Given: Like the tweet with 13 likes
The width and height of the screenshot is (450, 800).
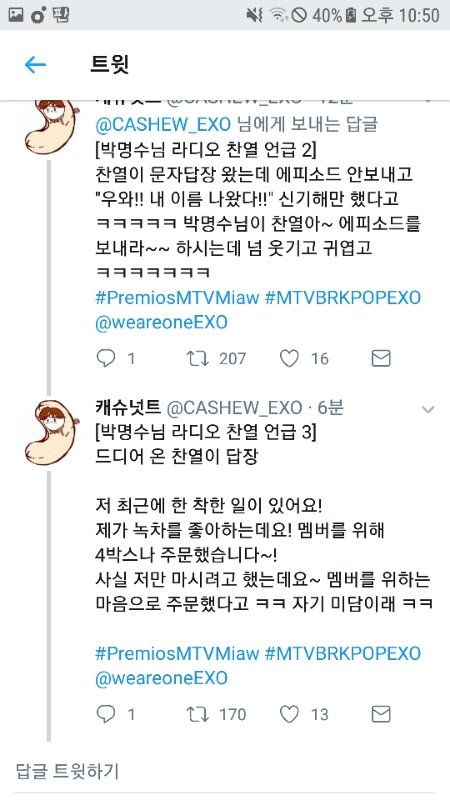Looking at the screenshot, I should (289, 714).
